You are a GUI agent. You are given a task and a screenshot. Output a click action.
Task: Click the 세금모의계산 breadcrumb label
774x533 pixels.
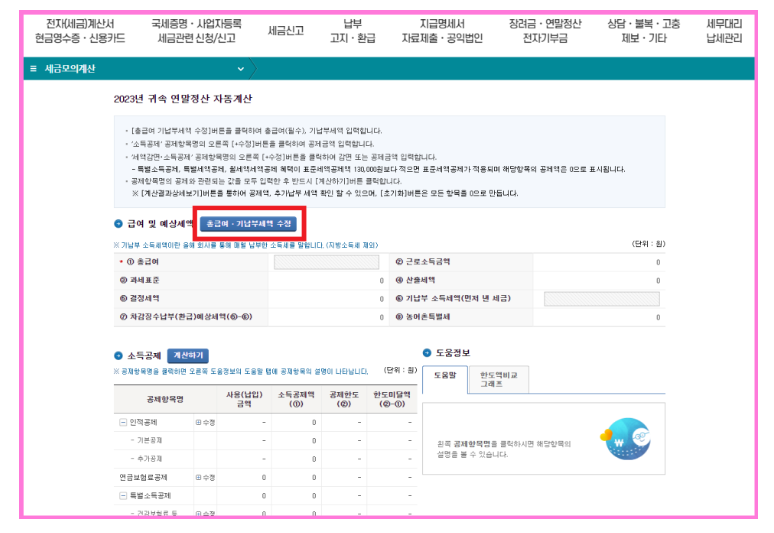(x=70, y=69)
